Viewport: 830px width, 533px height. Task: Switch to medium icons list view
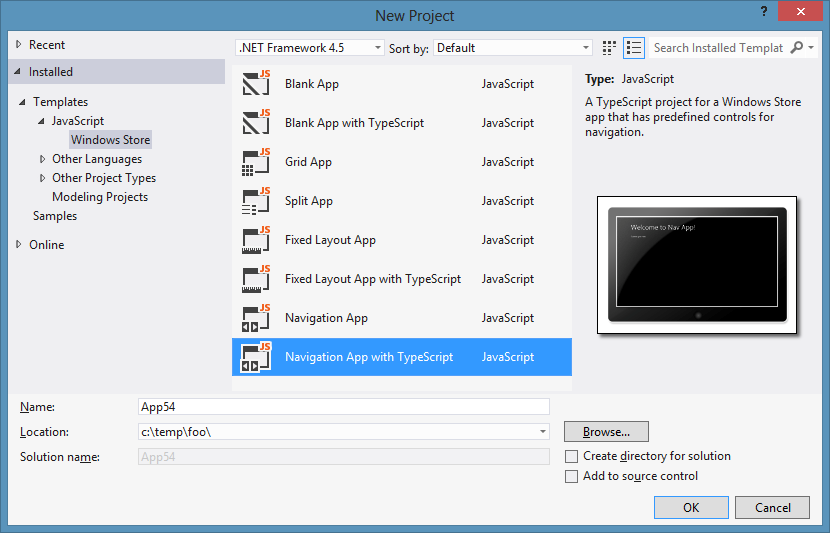click(634, 48)
